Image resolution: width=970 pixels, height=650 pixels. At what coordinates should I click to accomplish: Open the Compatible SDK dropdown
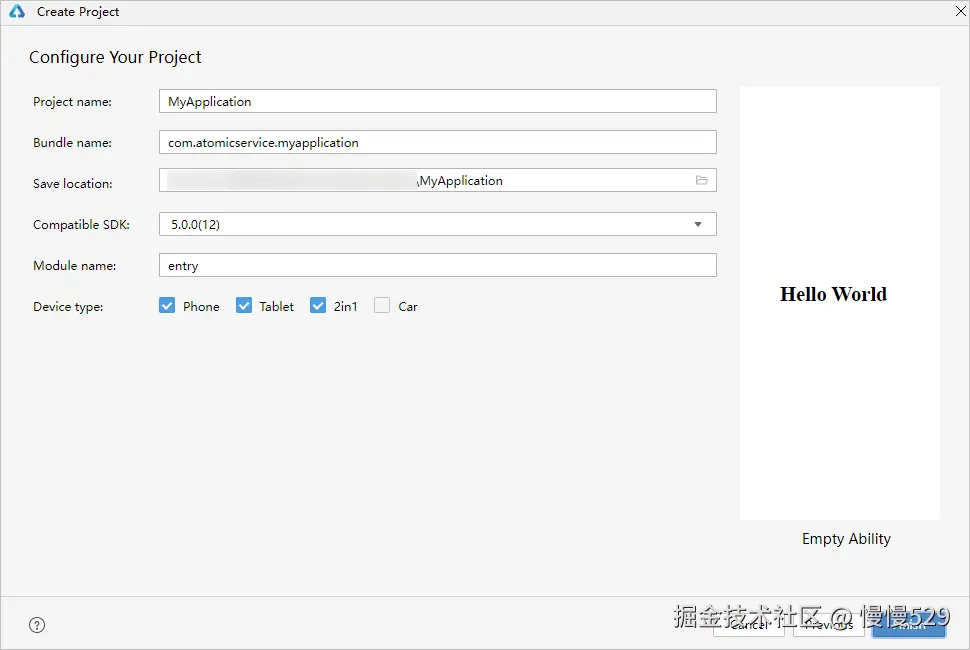[437, 224]
